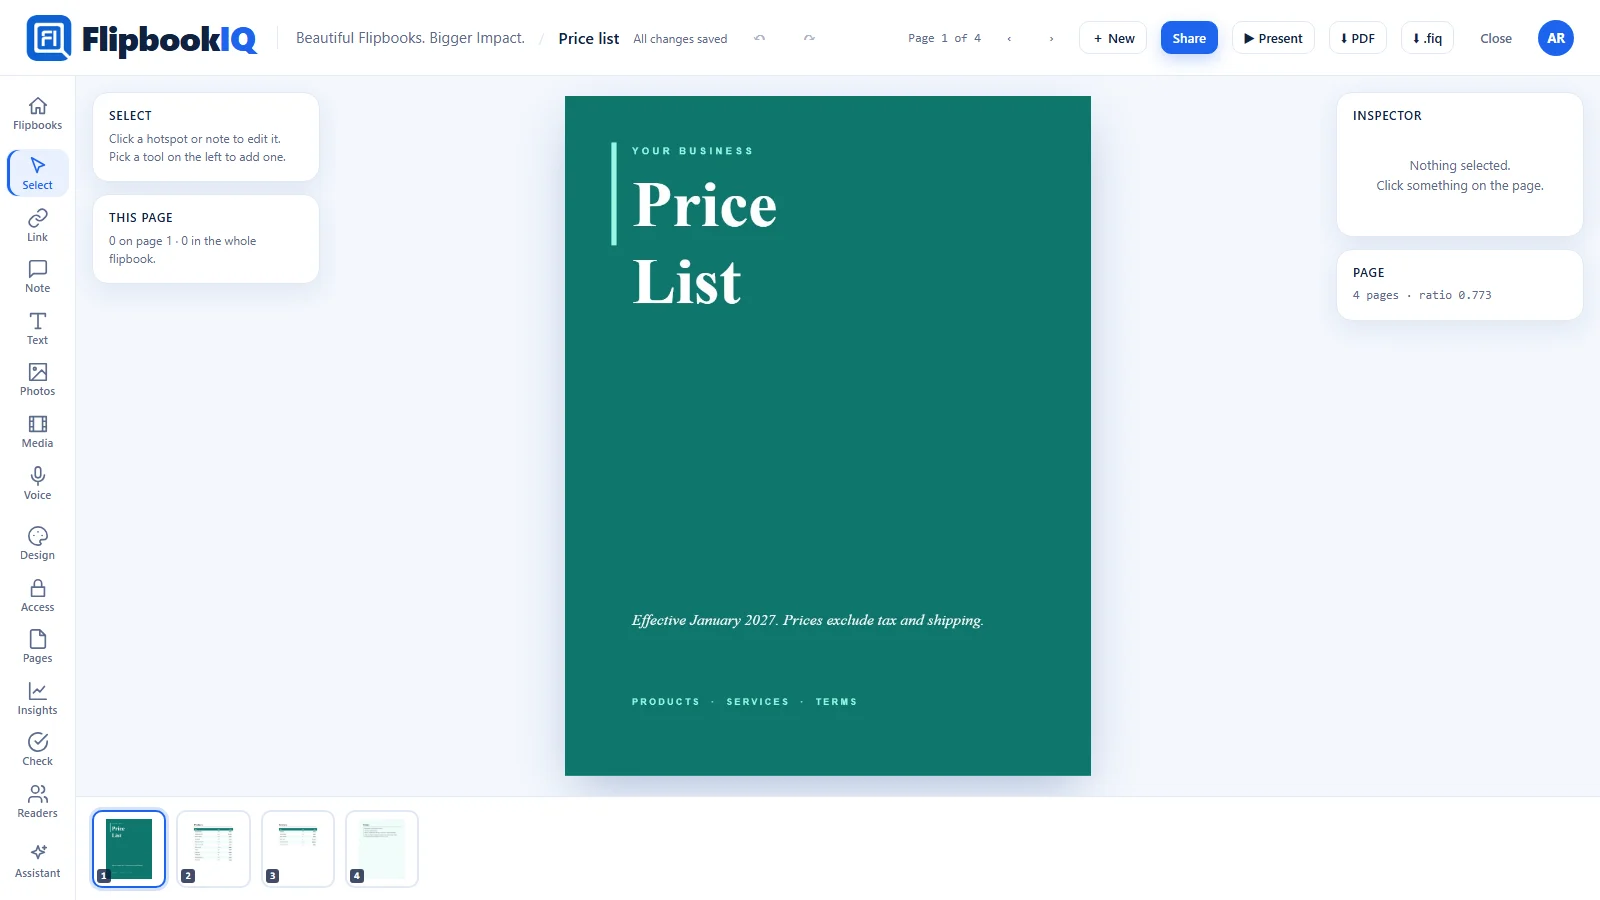
Task: Select the page 4 thumbnail
Action: (382, 849)
